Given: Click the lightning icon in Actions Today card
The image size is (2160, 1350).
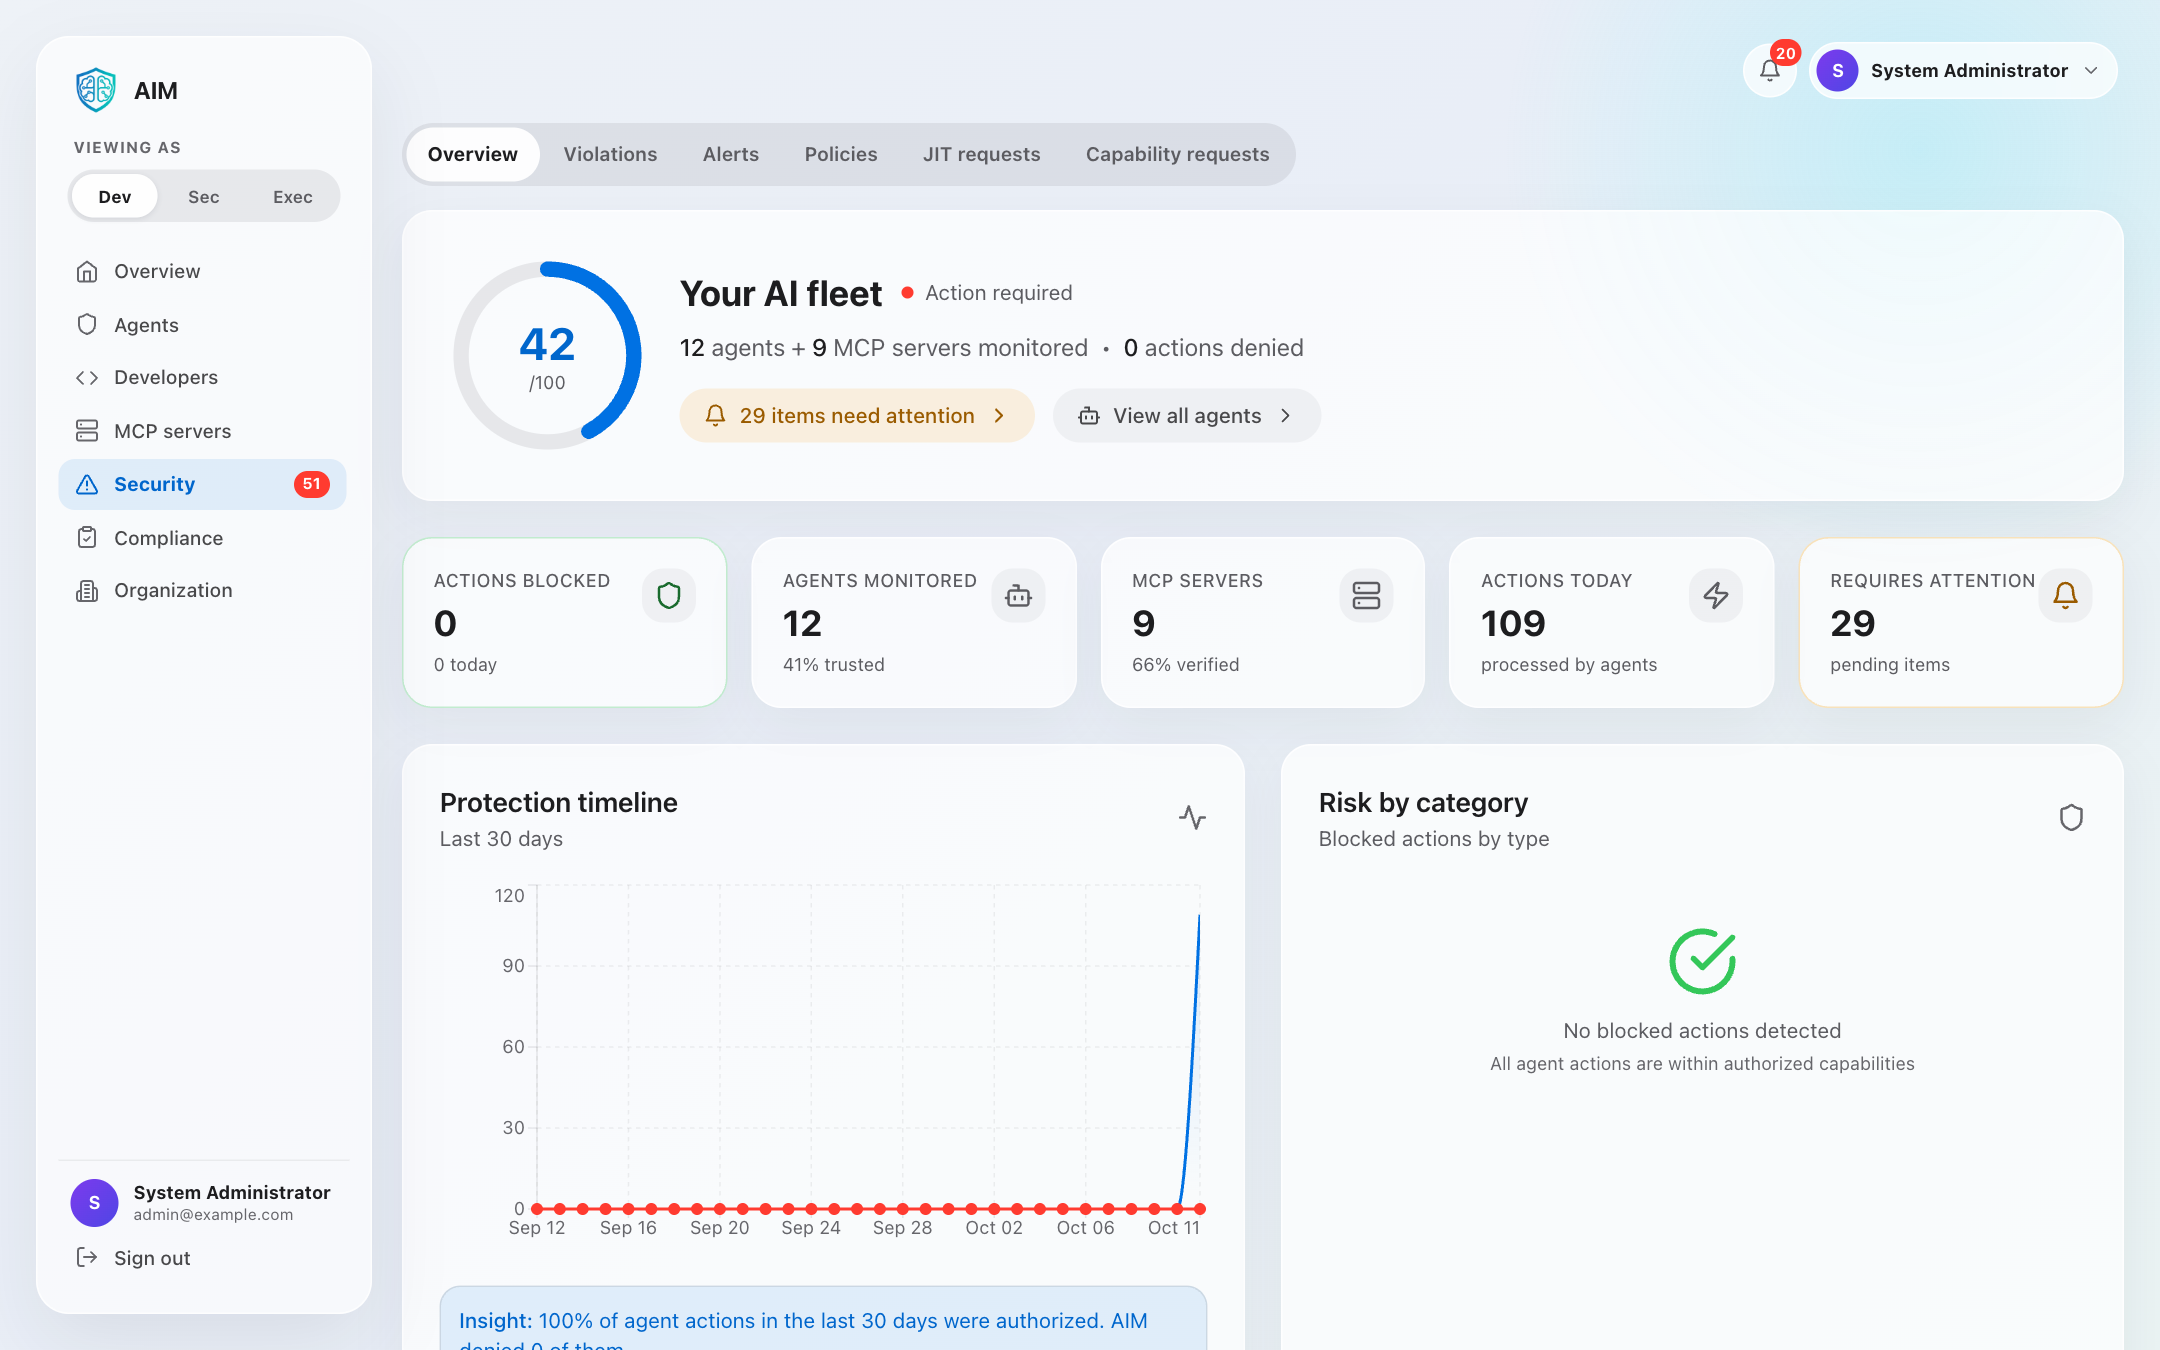Looking at the screenshot, I should click(1716, 596).
